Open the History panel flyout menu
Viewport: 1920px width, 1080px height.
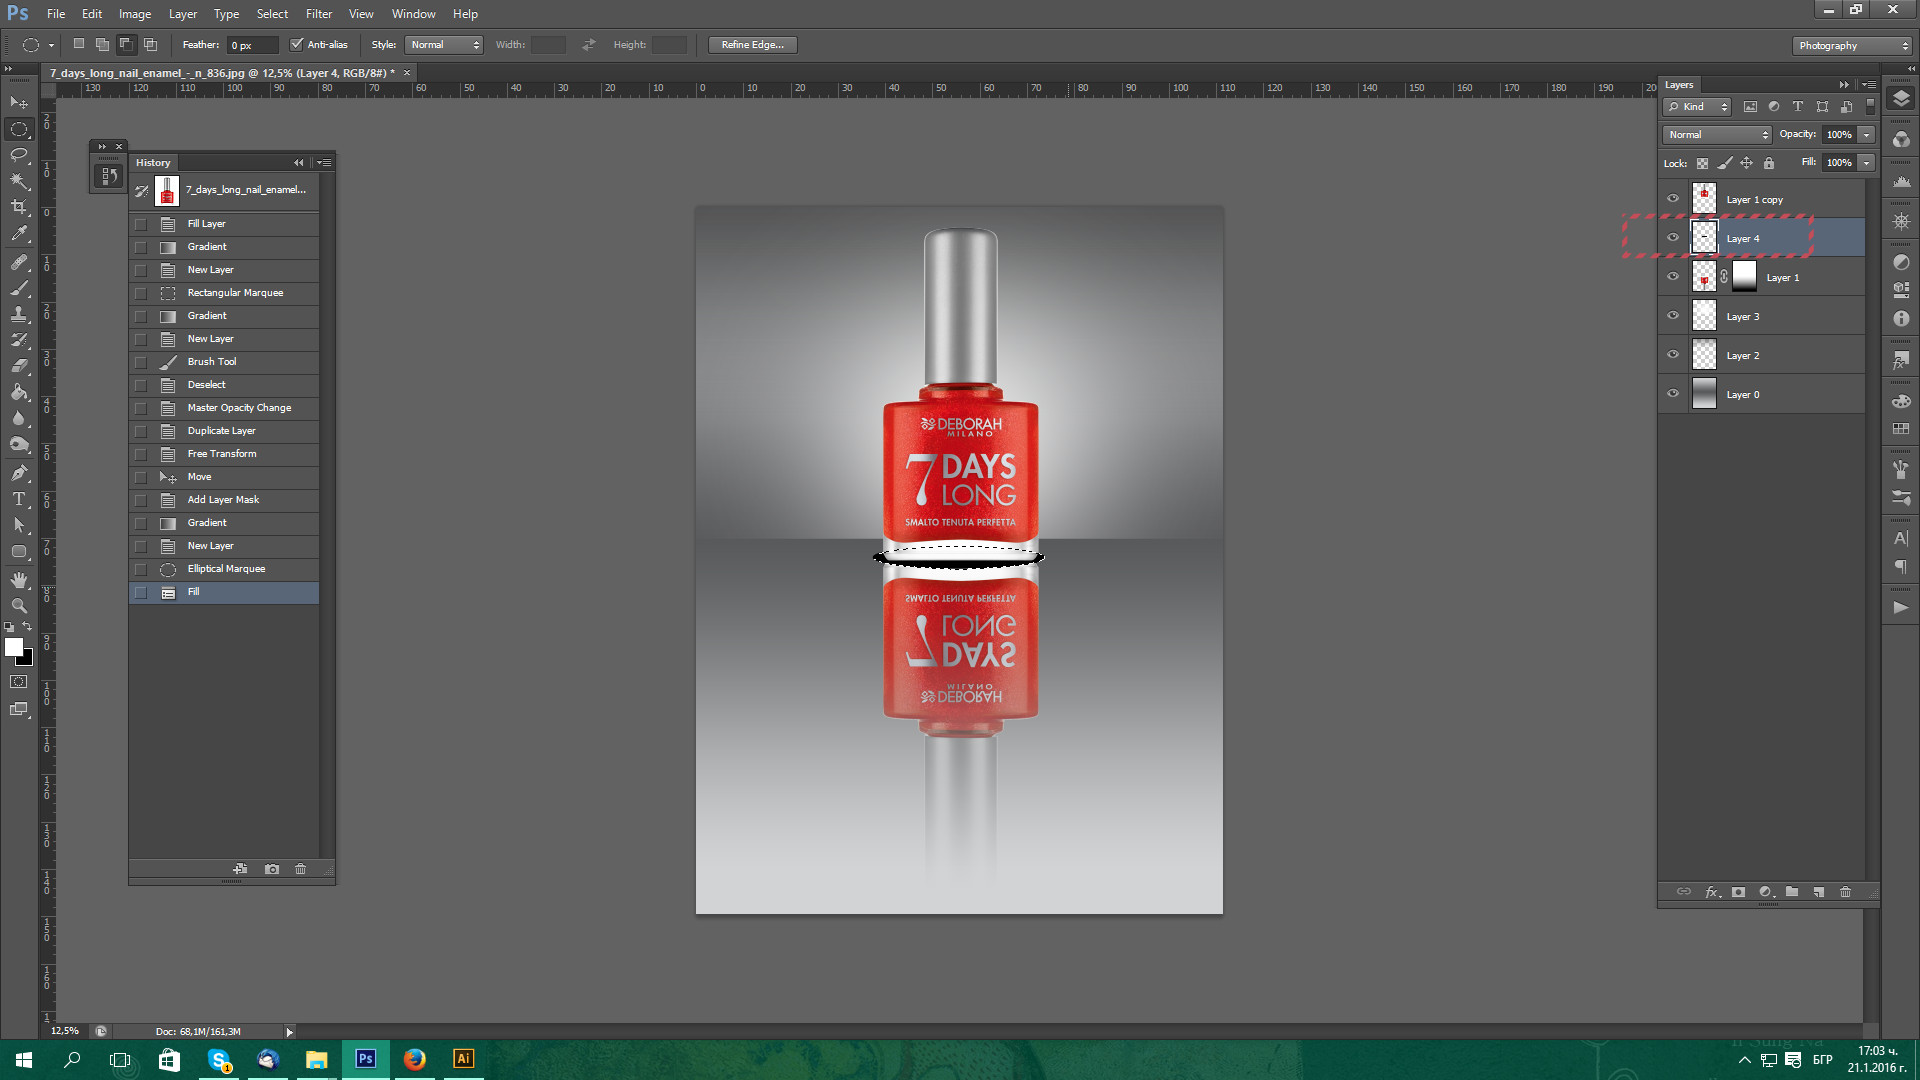pyautogui.click(x=324, y=162)
